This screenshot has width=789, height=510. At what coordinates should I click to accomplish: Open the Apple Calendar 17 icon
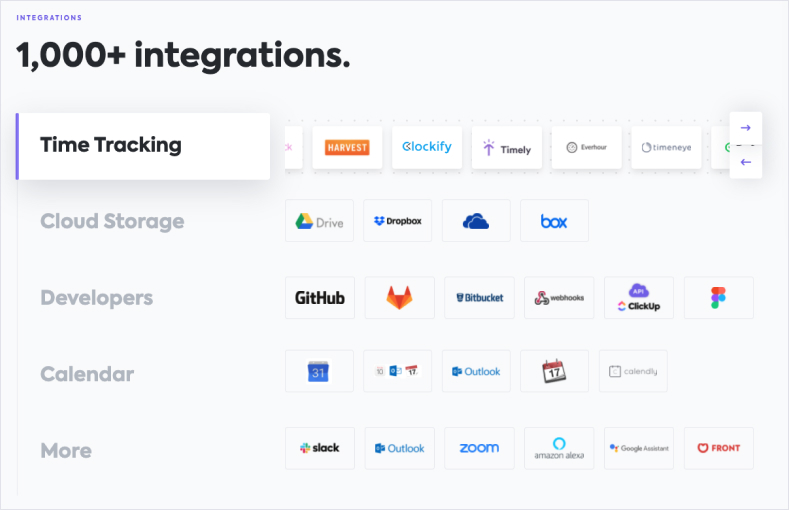tap(555, 371)
